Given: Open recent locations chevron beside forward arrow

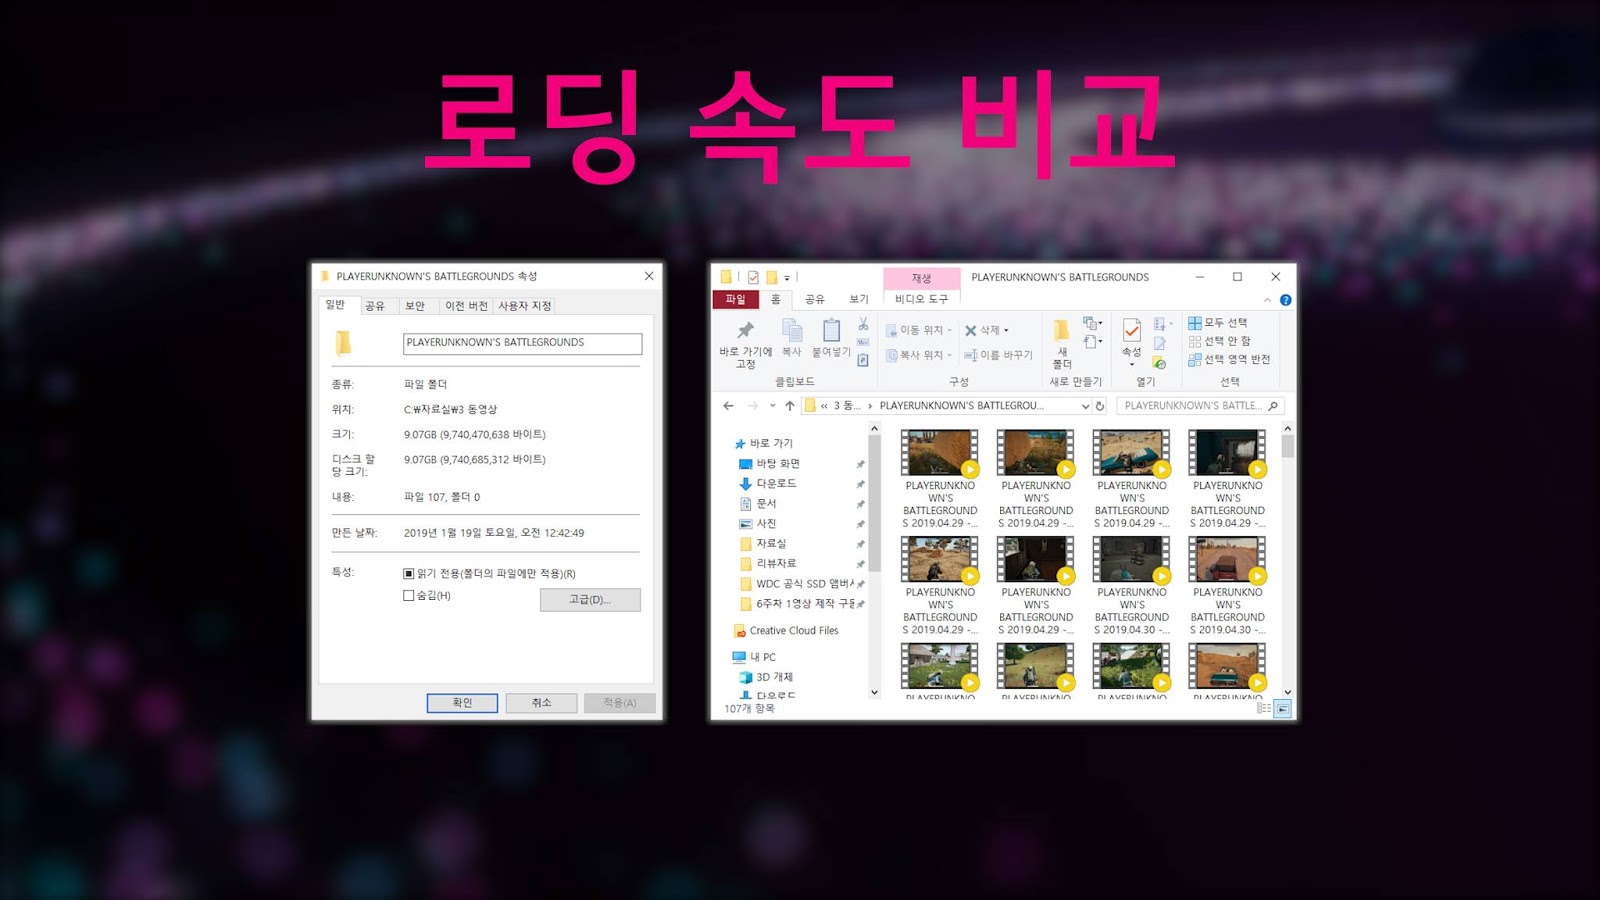Looking at the screenshot, I should (x=772, y=406).
